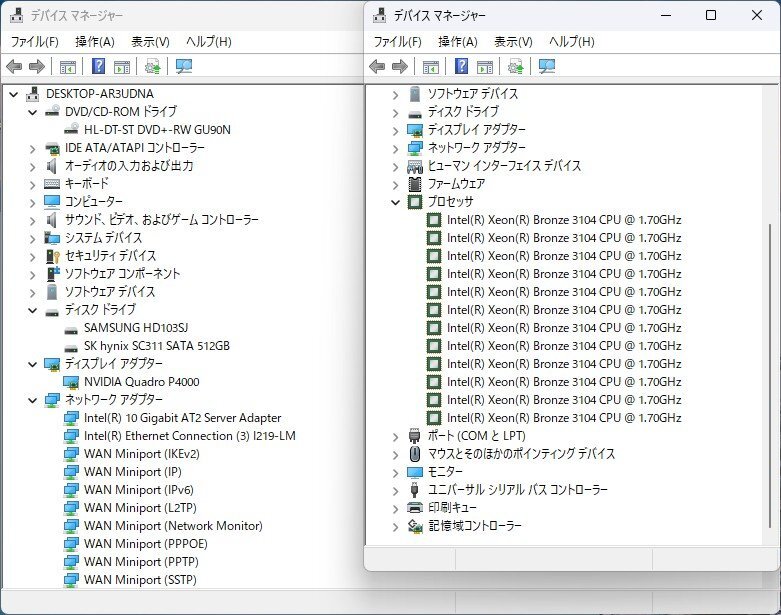
Task: Collapse the DESKTOP-AR3UDNA root node
Action: tap(14, 94)
